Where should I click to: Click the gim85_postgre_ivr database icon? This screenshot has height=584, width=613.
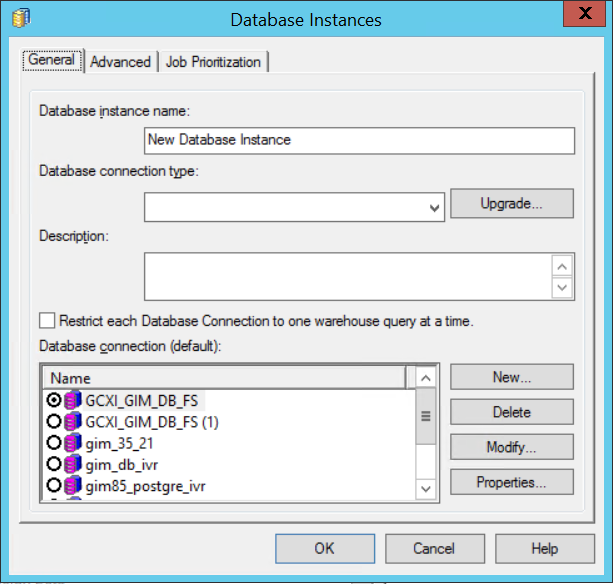73,486
